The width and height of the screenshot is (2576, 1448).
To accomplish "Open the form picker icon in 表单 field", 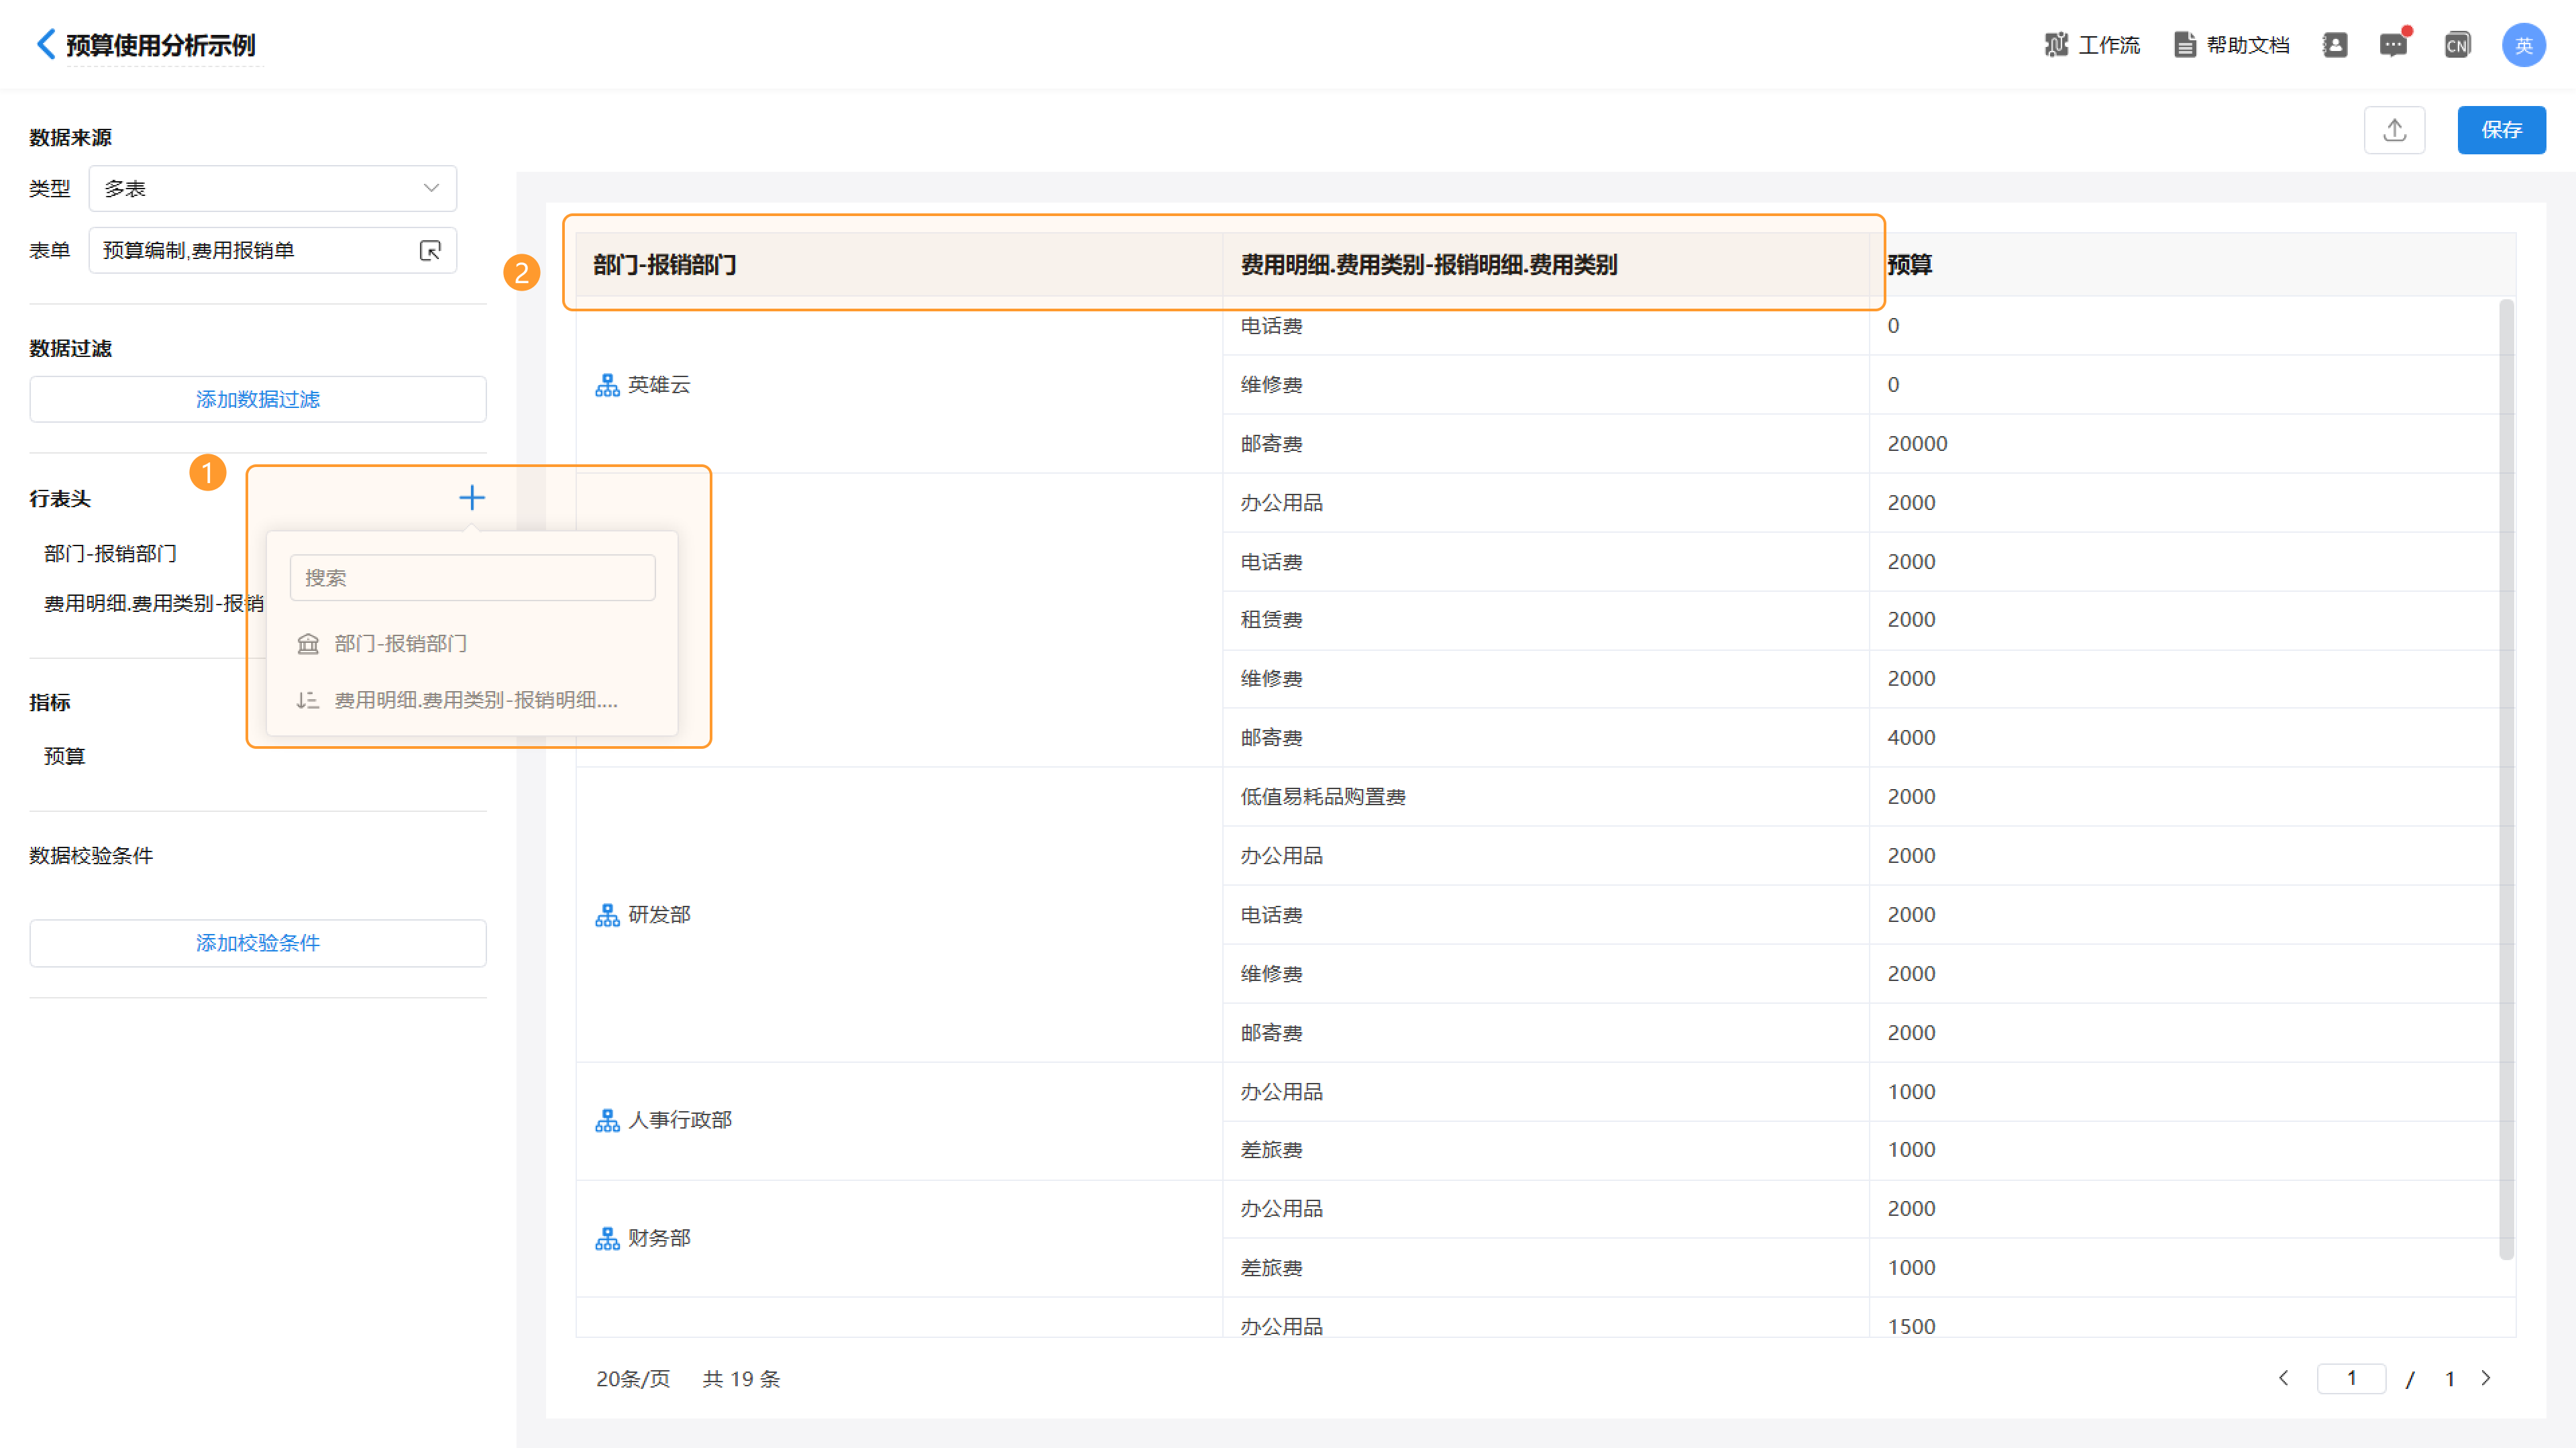I will click(x=430, y=250).
